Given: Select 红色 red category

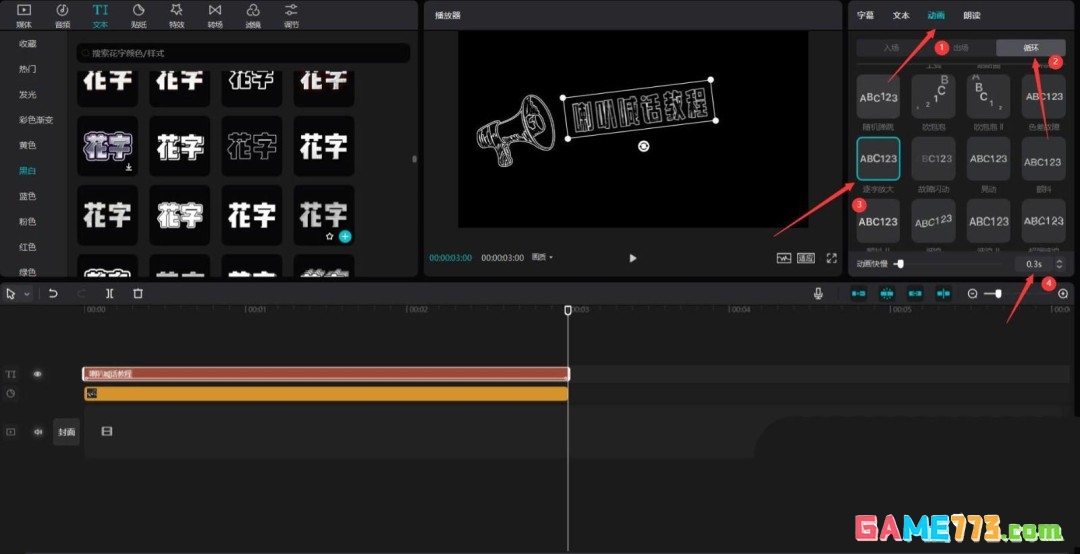Looking at the screenshot, I should click(x=28, y=247).
